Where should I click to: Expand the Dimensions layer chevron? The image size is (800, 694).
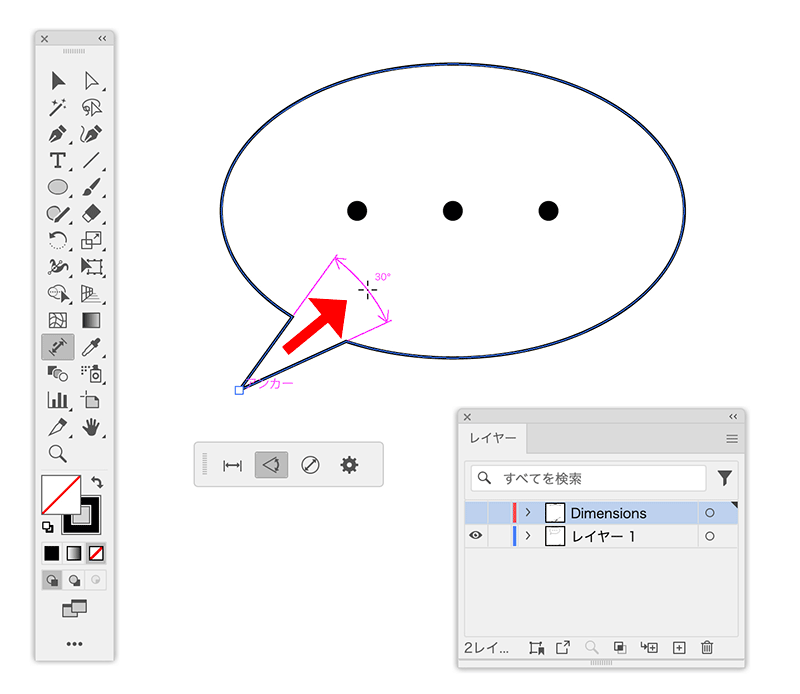pyautogui.click(x=528, y=512)
